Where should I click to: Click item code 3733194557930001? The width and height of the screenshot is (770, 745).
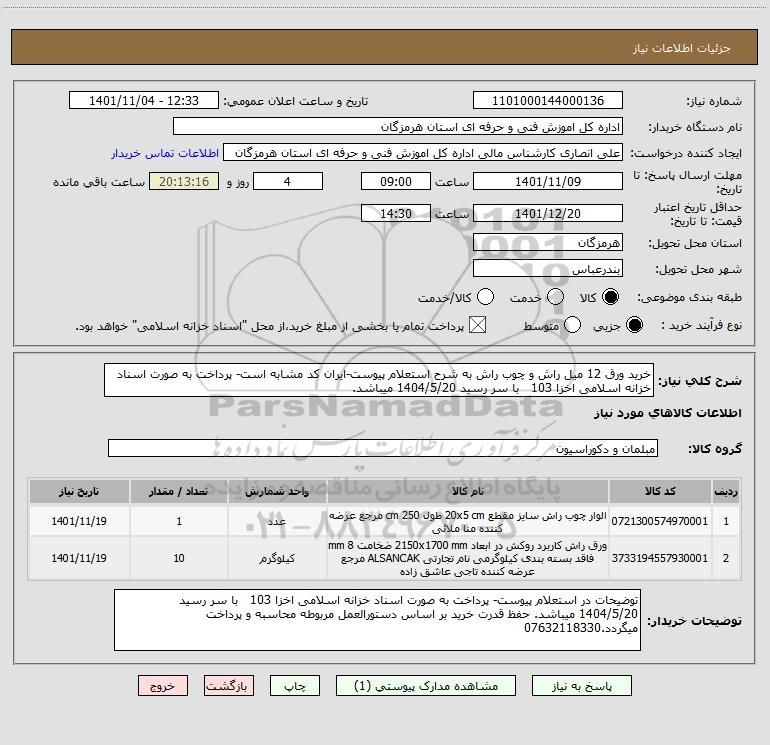click(660, 558)
